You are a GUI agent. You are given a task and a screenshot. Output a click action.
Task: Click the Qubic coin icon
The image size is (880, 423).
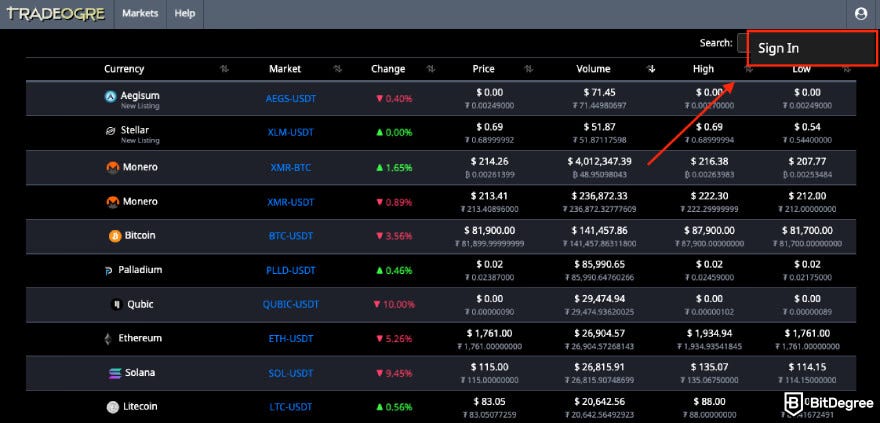point(116,305)
